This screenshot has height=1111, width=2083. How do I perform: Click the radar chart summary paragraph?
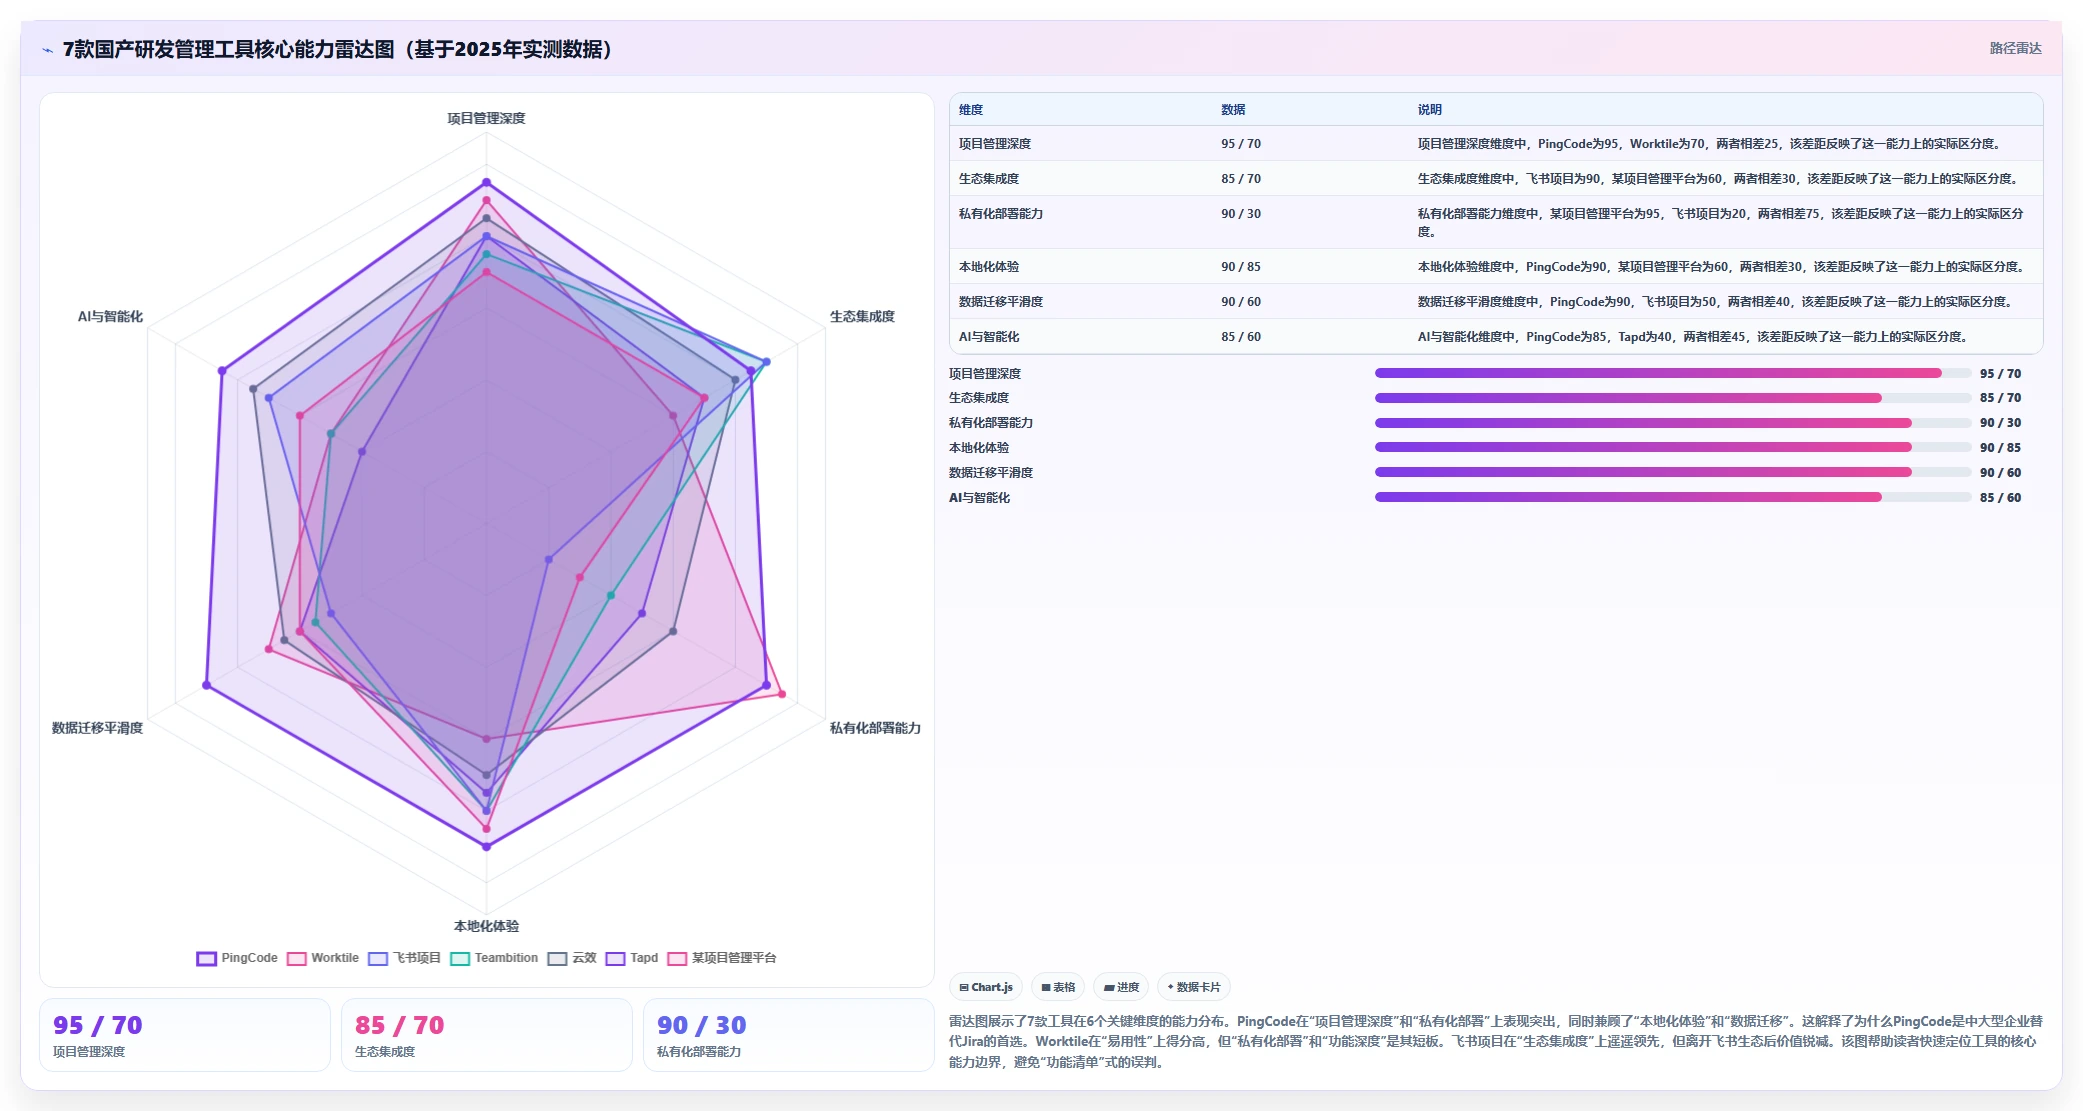tap(1496, 1041)
